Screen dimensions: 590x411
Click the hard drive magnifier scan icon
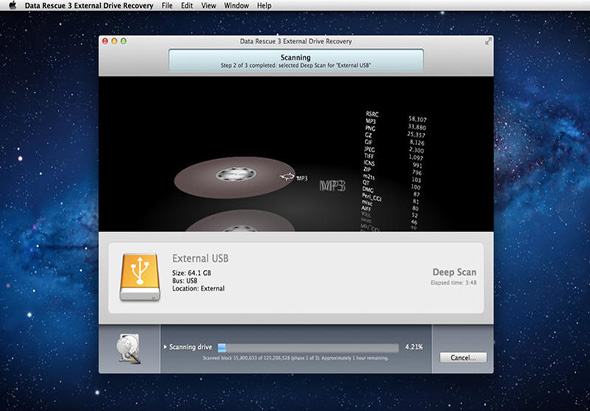click(129, 349)
